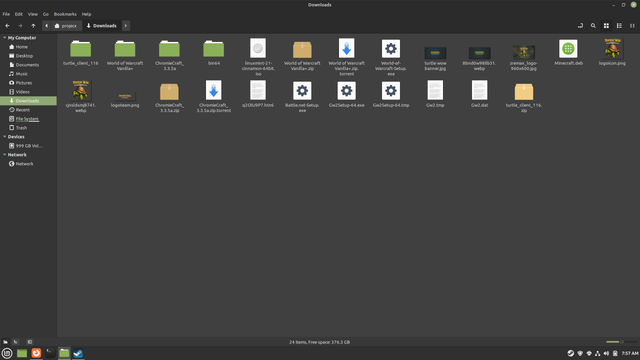Select cjnsldxmj8741.webp thumbnail

(80, 96)
